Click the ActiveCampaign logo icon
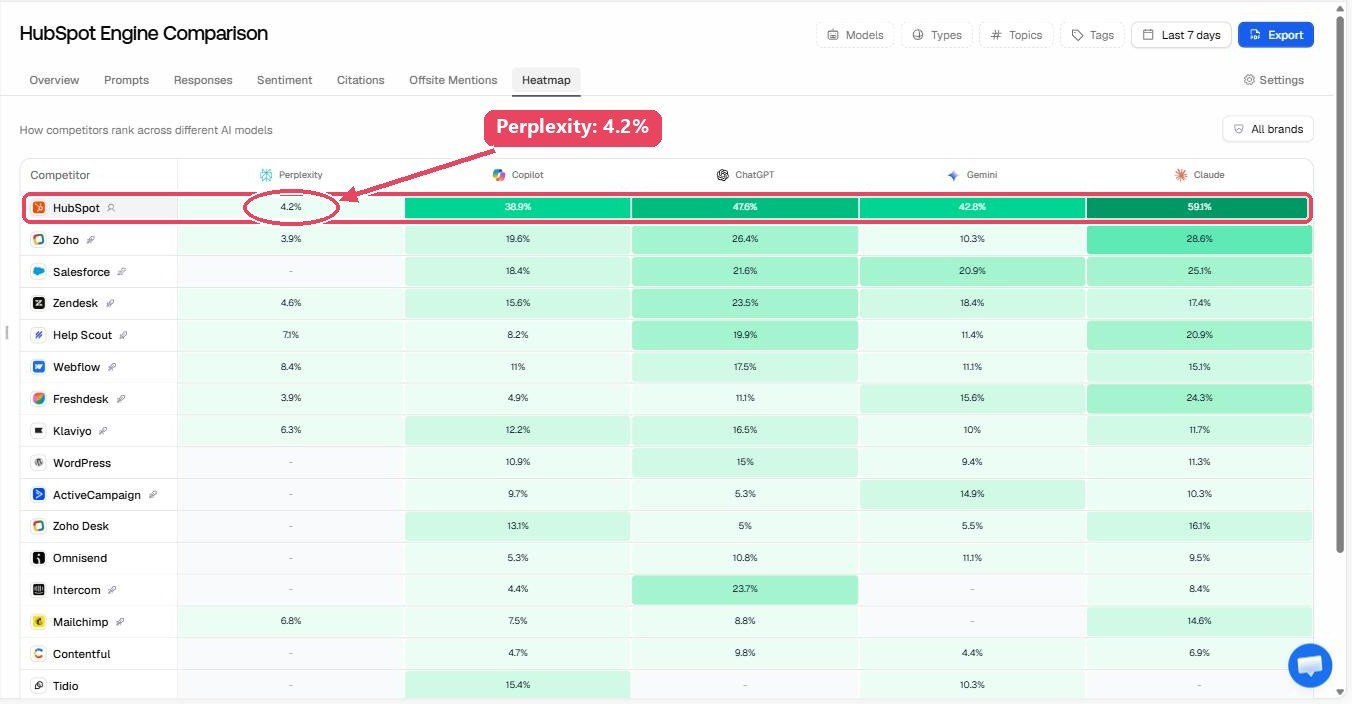This screenshot has width=1352, height=704. [x=39, y=494]
